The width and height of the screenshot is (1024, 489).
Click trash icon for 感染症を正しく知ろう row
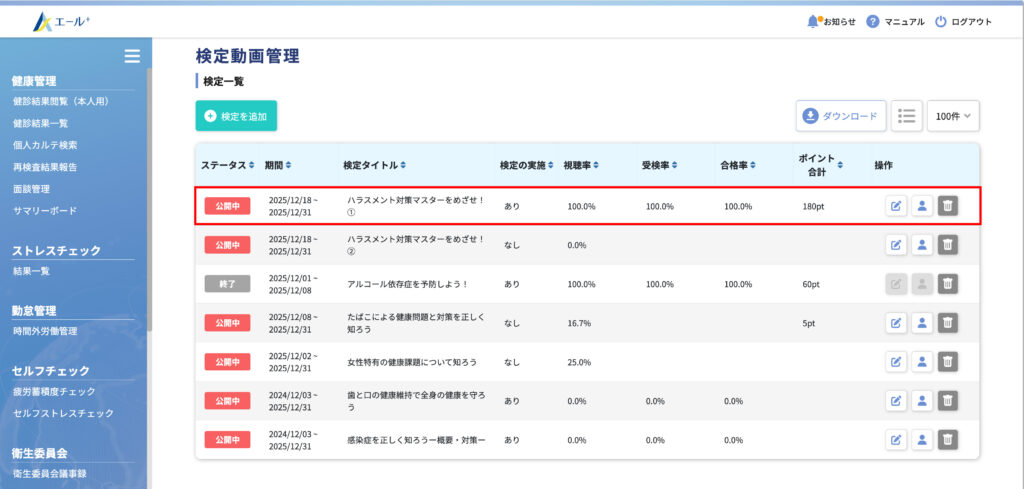coord(948,439)
